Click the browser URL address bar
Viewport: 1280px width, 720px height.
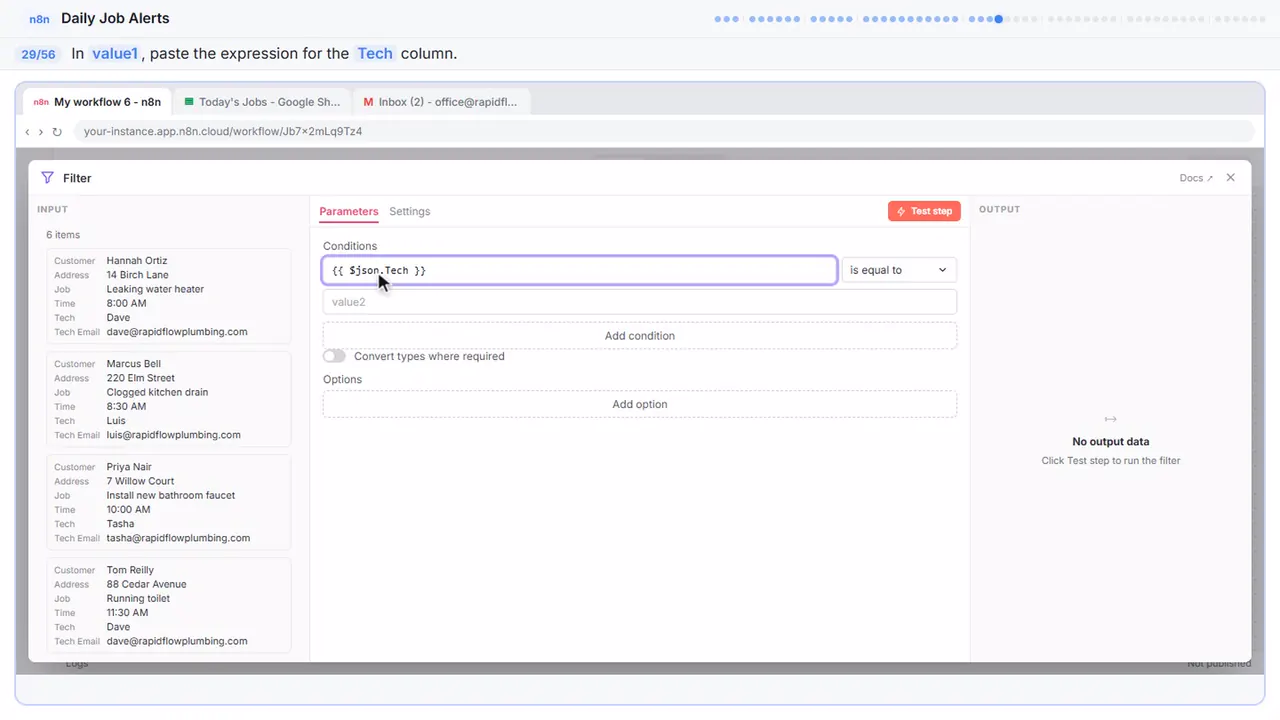pos(664,131)
